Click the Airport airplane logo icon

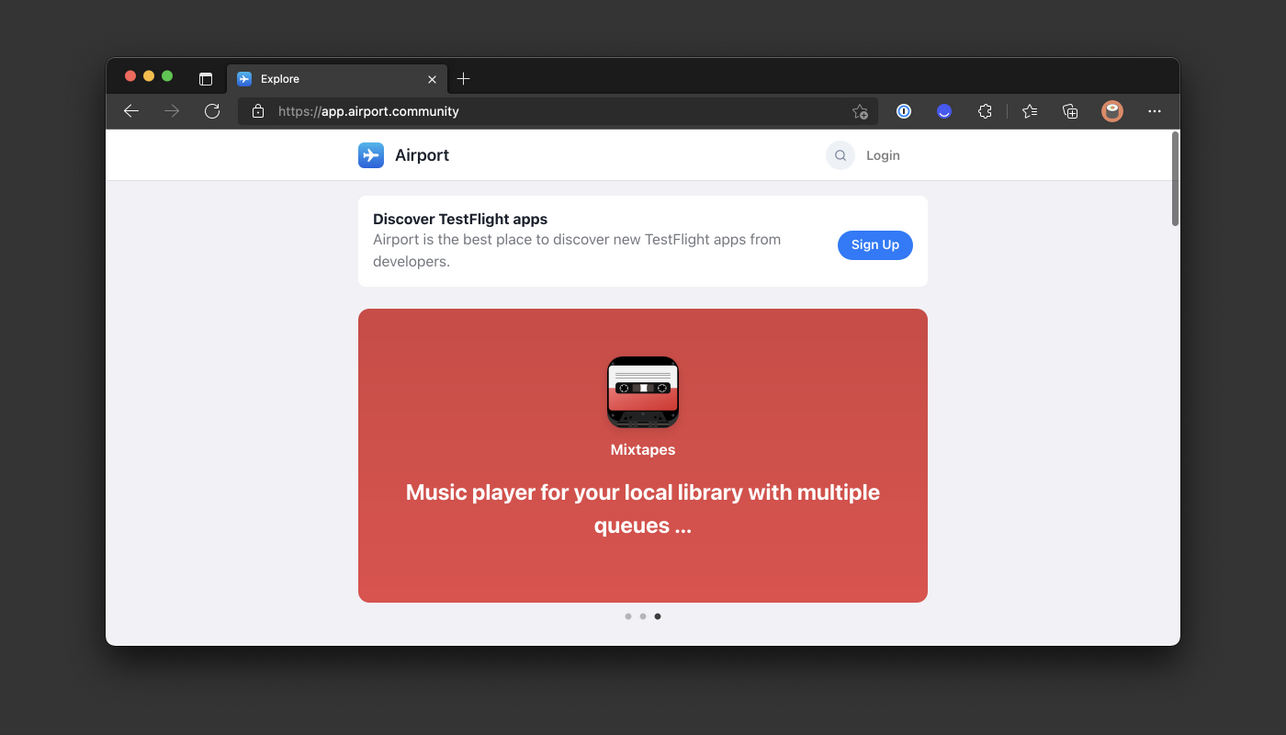pyautogui.click(x=371, y=155)
